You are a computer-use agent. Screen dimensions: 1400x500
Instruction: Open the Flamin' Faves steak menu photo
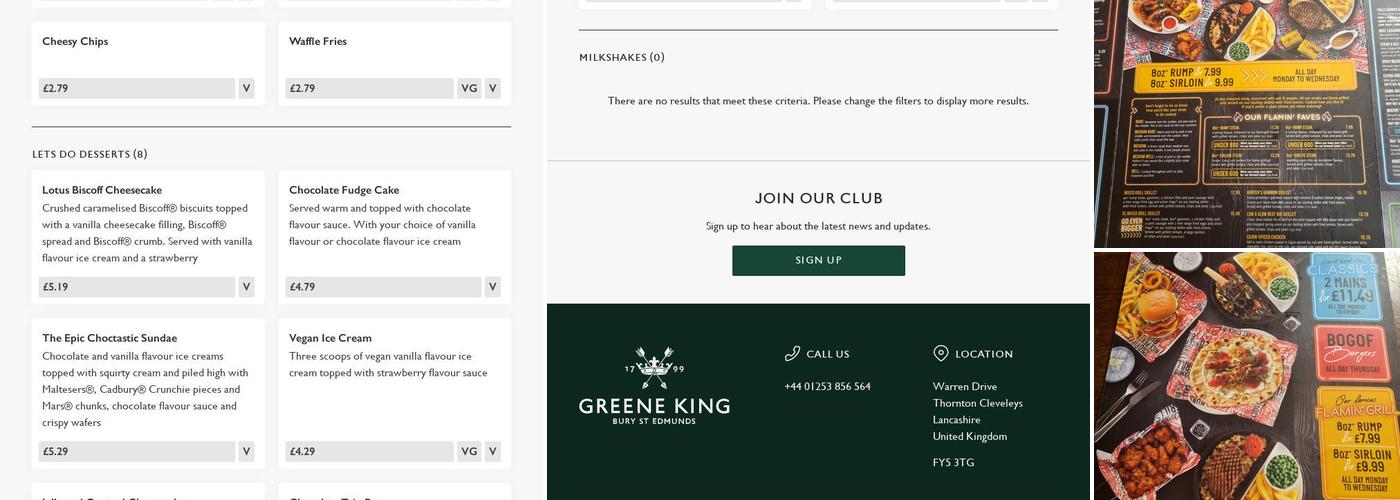1240,124
